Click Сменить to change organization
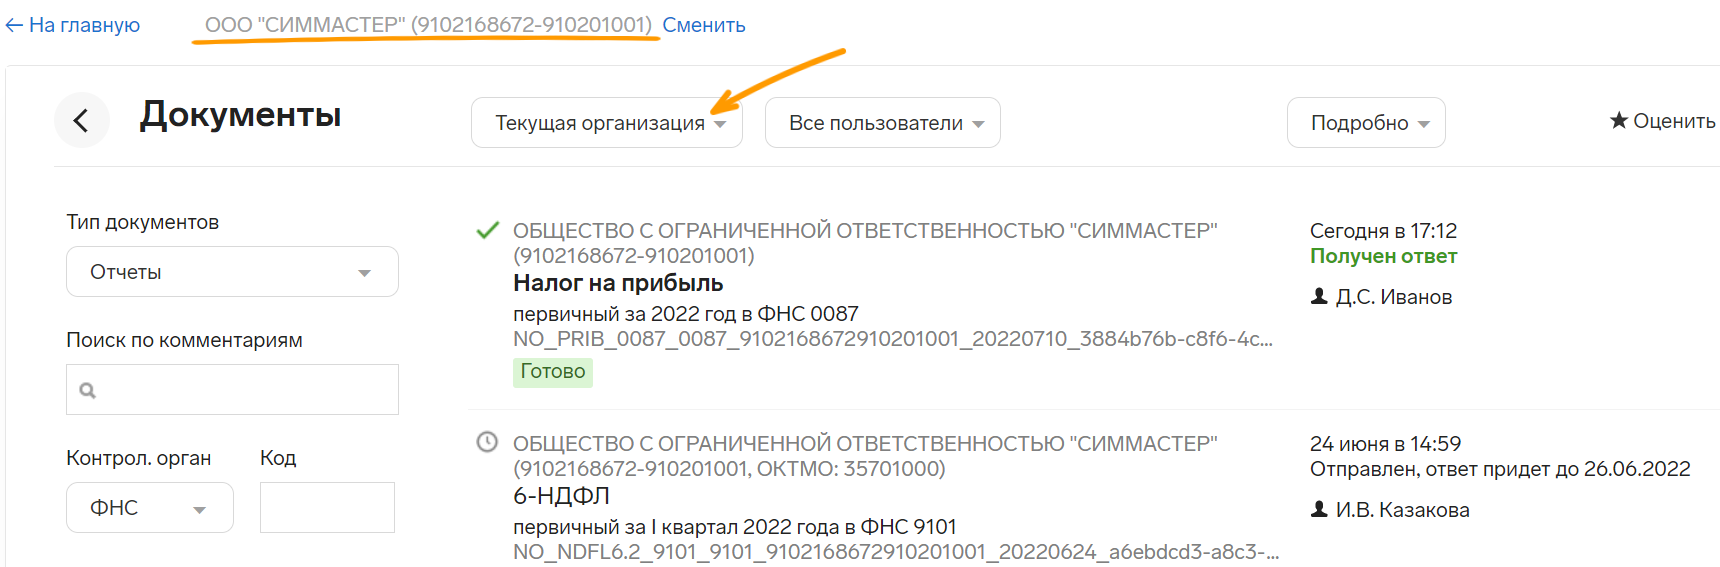This screenshot has width=1720, height=567. coord(704,25)
